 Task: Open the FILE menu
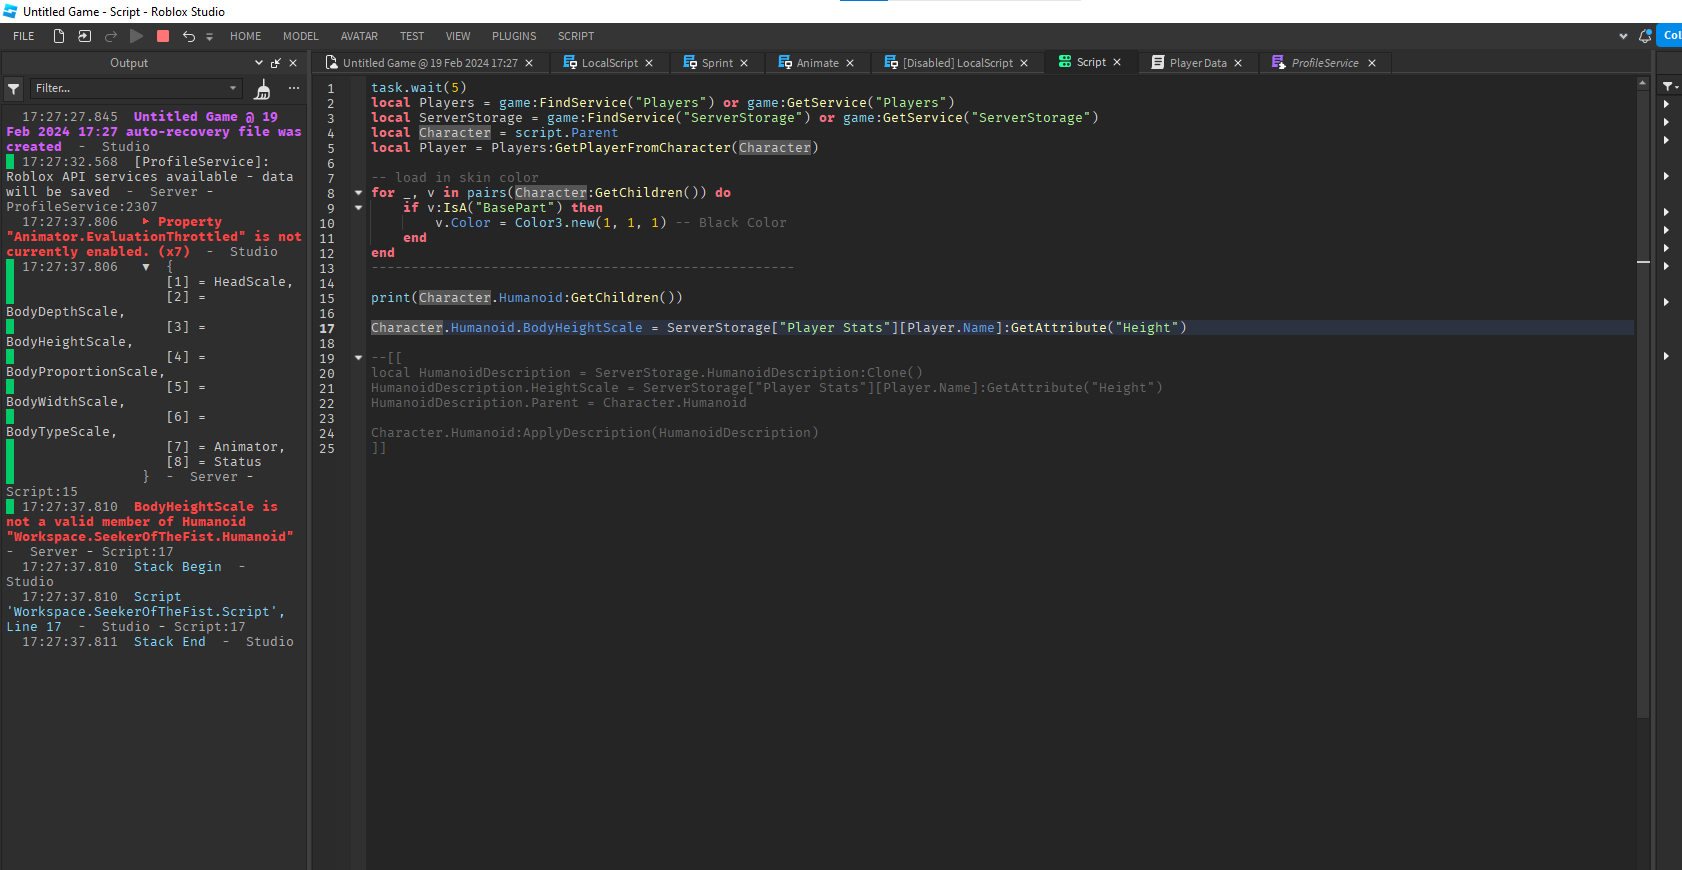tap(24, 36)
